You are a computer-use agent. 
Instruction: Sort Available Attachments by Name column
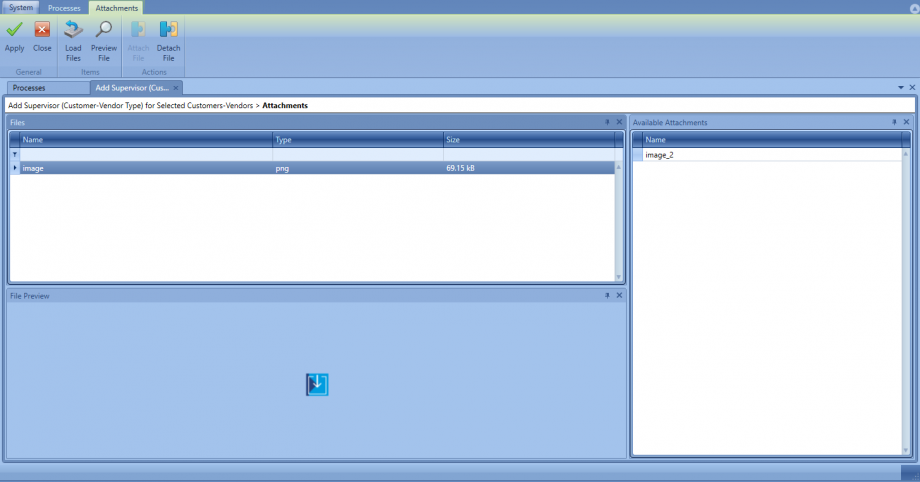[772, 140]
